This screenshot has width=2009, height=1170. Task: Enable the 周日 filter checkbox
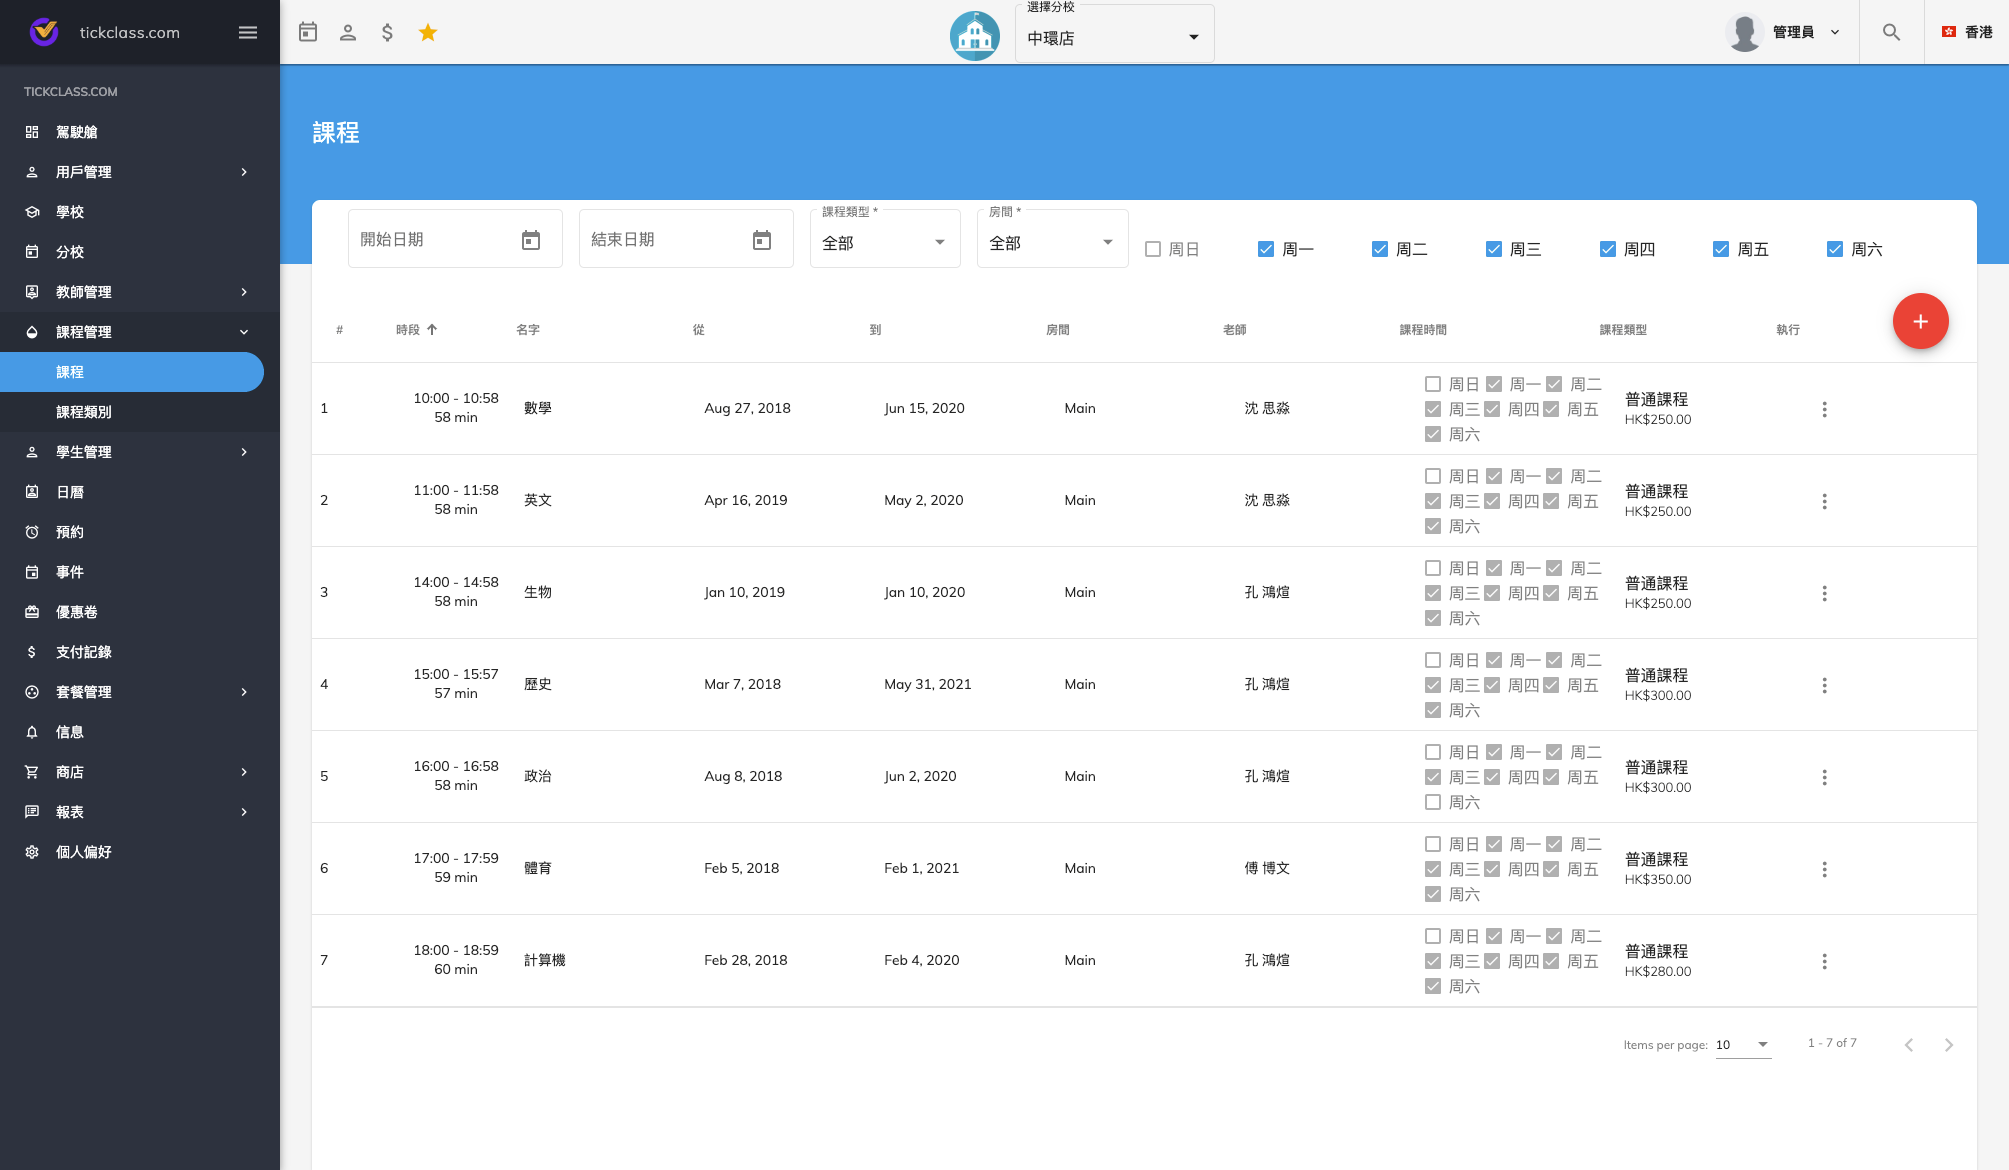[x=1153, y=249]
